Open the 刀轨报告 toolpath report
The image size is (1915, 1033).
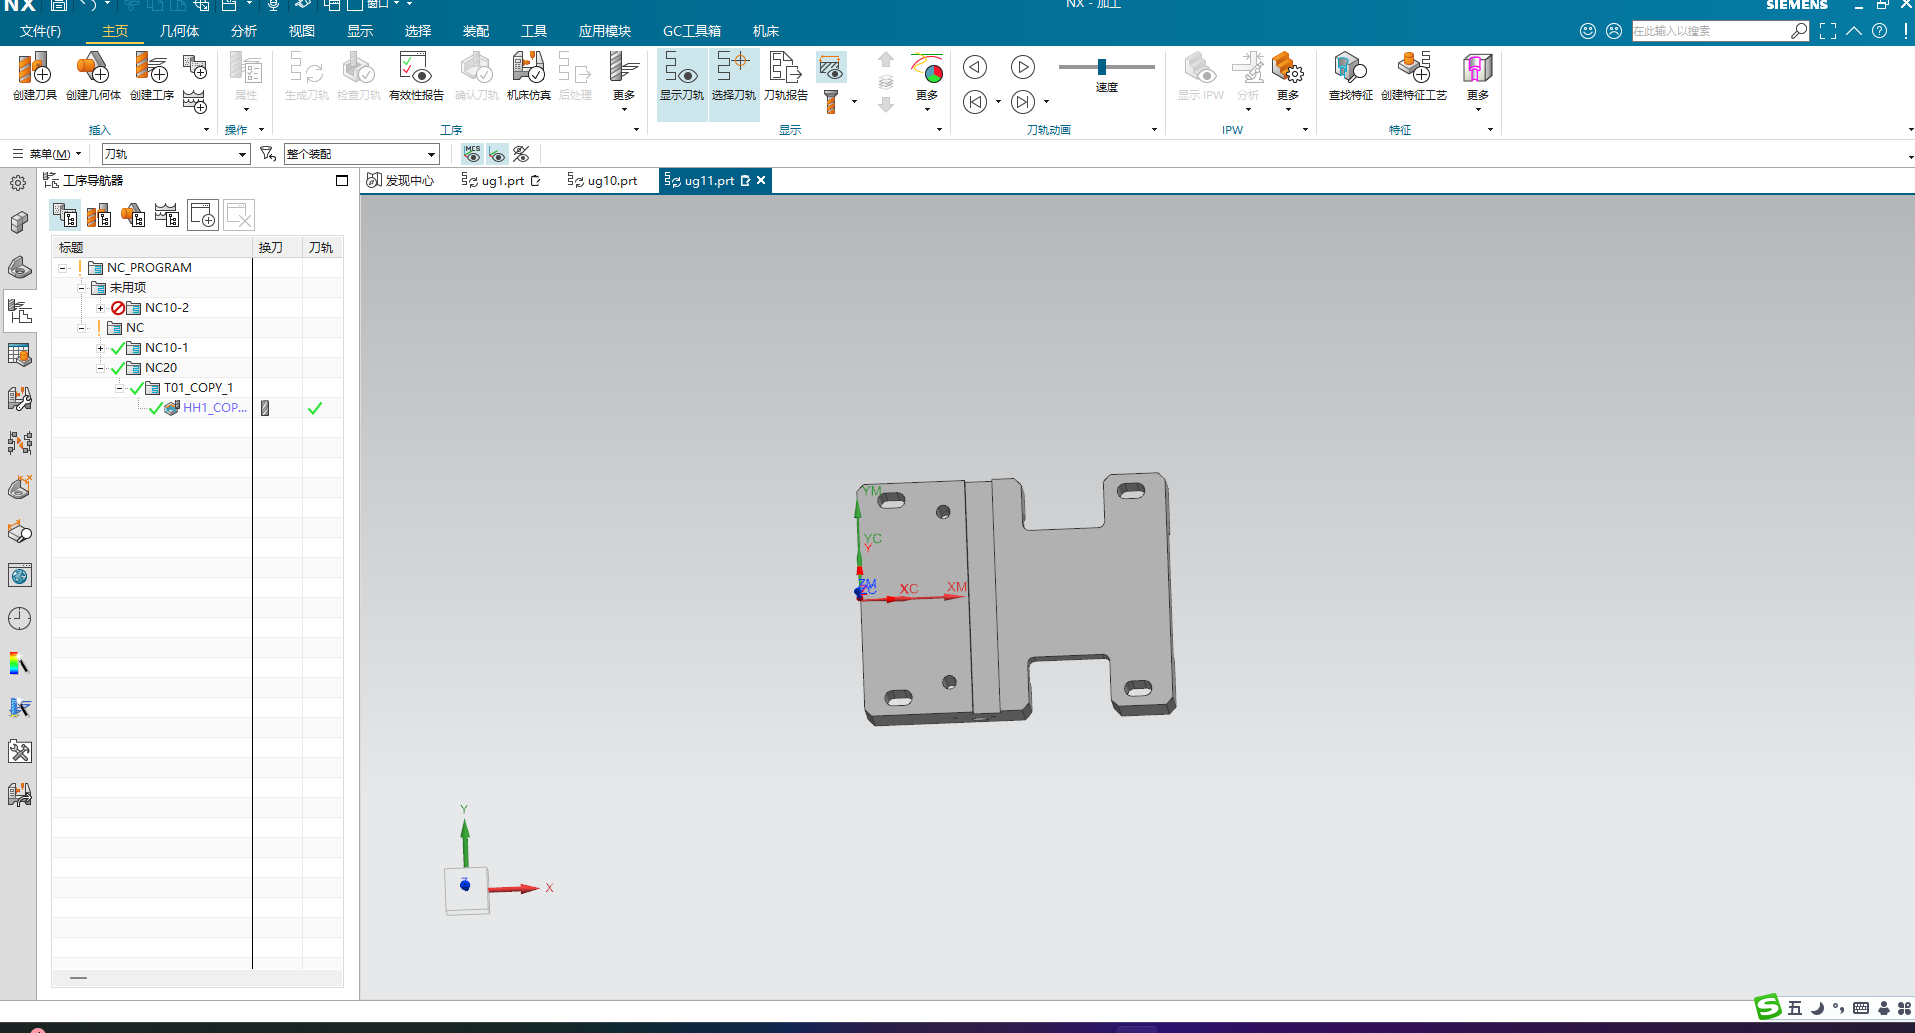(786, 76)
